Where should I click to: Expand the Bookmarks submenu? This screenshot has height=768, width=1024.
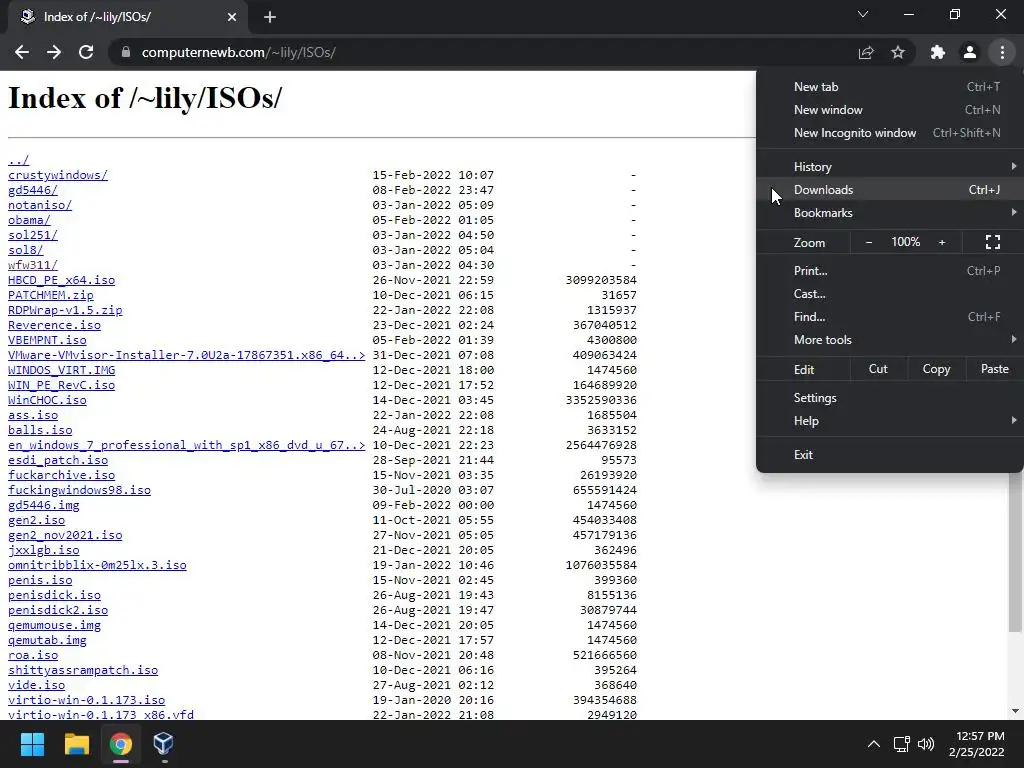click(x=889, y=213)
